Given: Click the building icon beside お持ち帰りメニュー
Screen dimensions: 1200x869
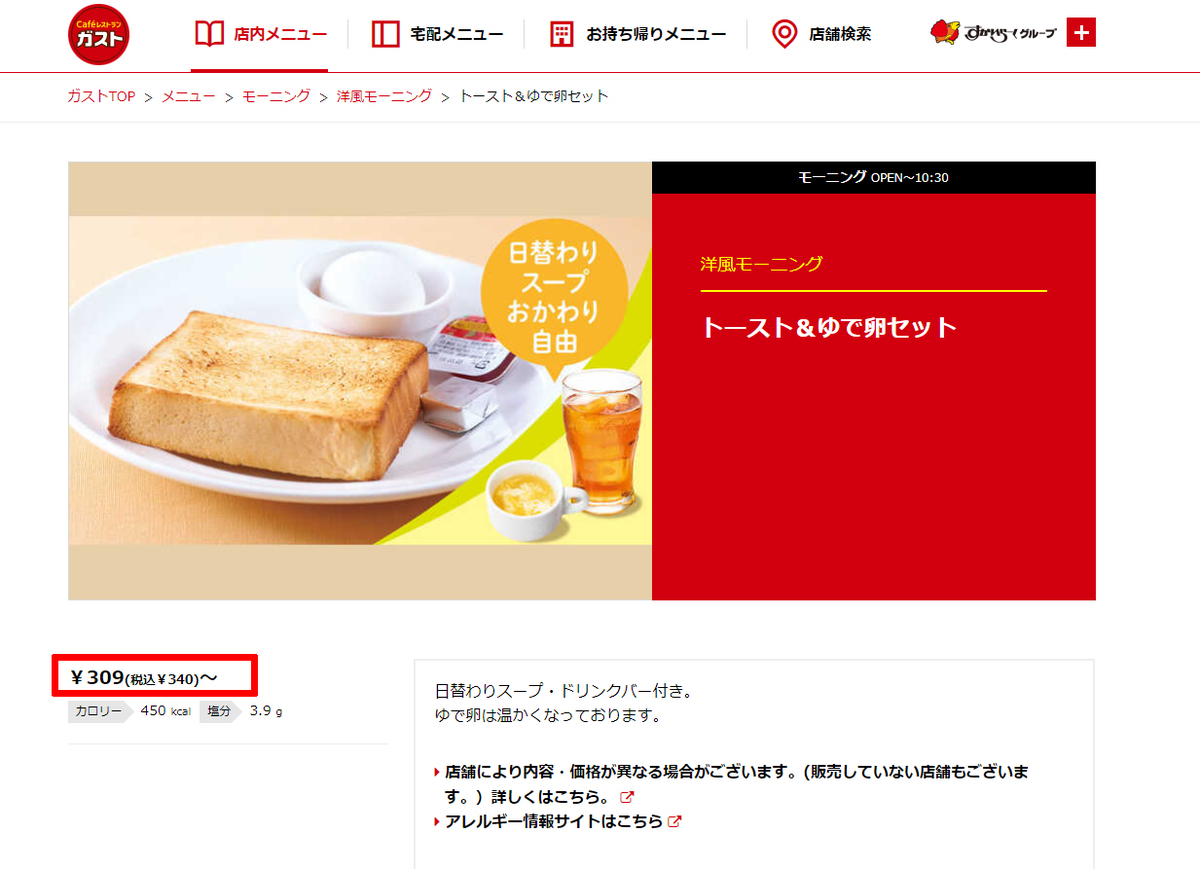Looking at the screenshot, I should click(x=562, y=34).
